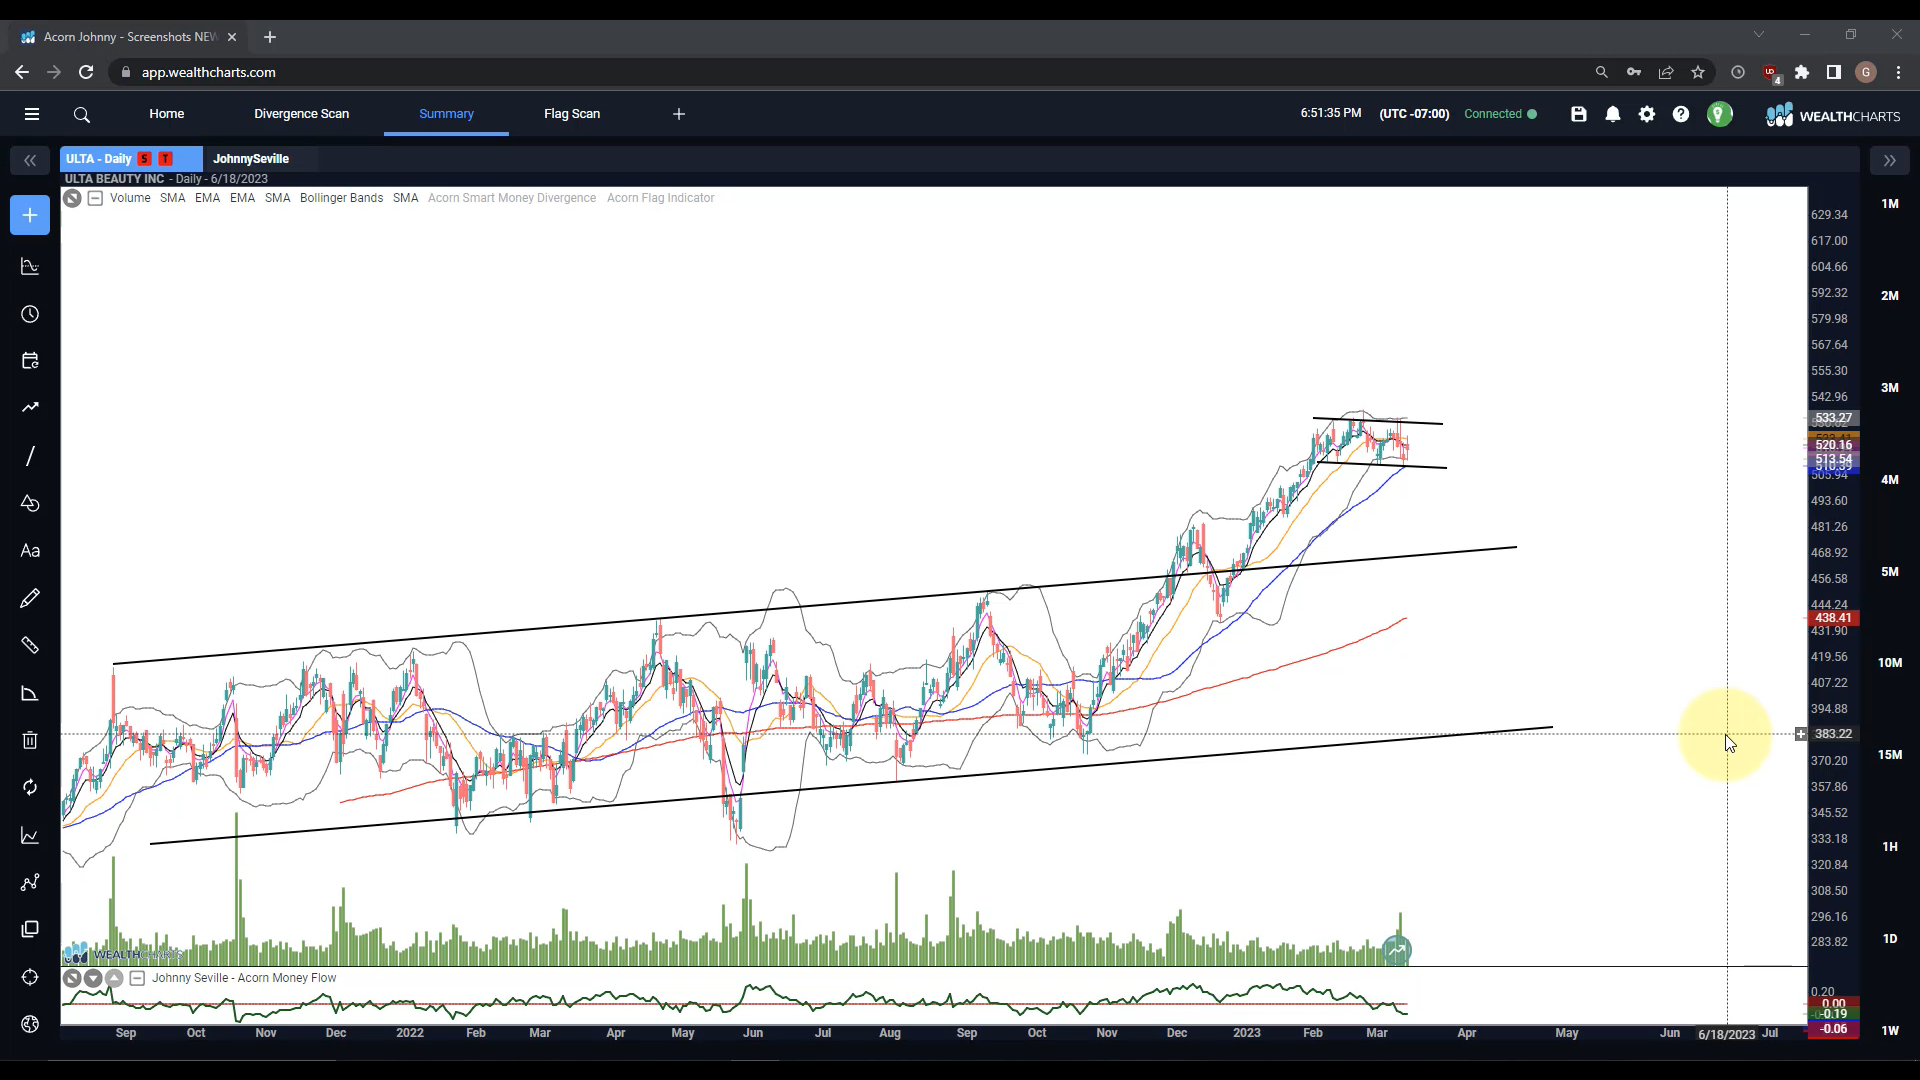Screen dimensions: 1920x1080
Task: Click the 383.22 crosshair price plus marker
Action: [1801, 734]
